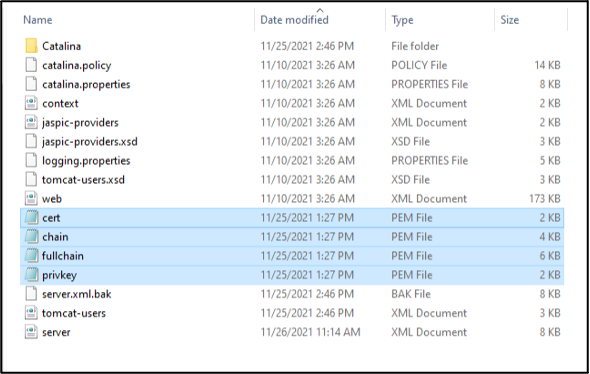Click the Catalina folder icon
The width and height of the screenshot is (590, 374).
click(32, 46)
